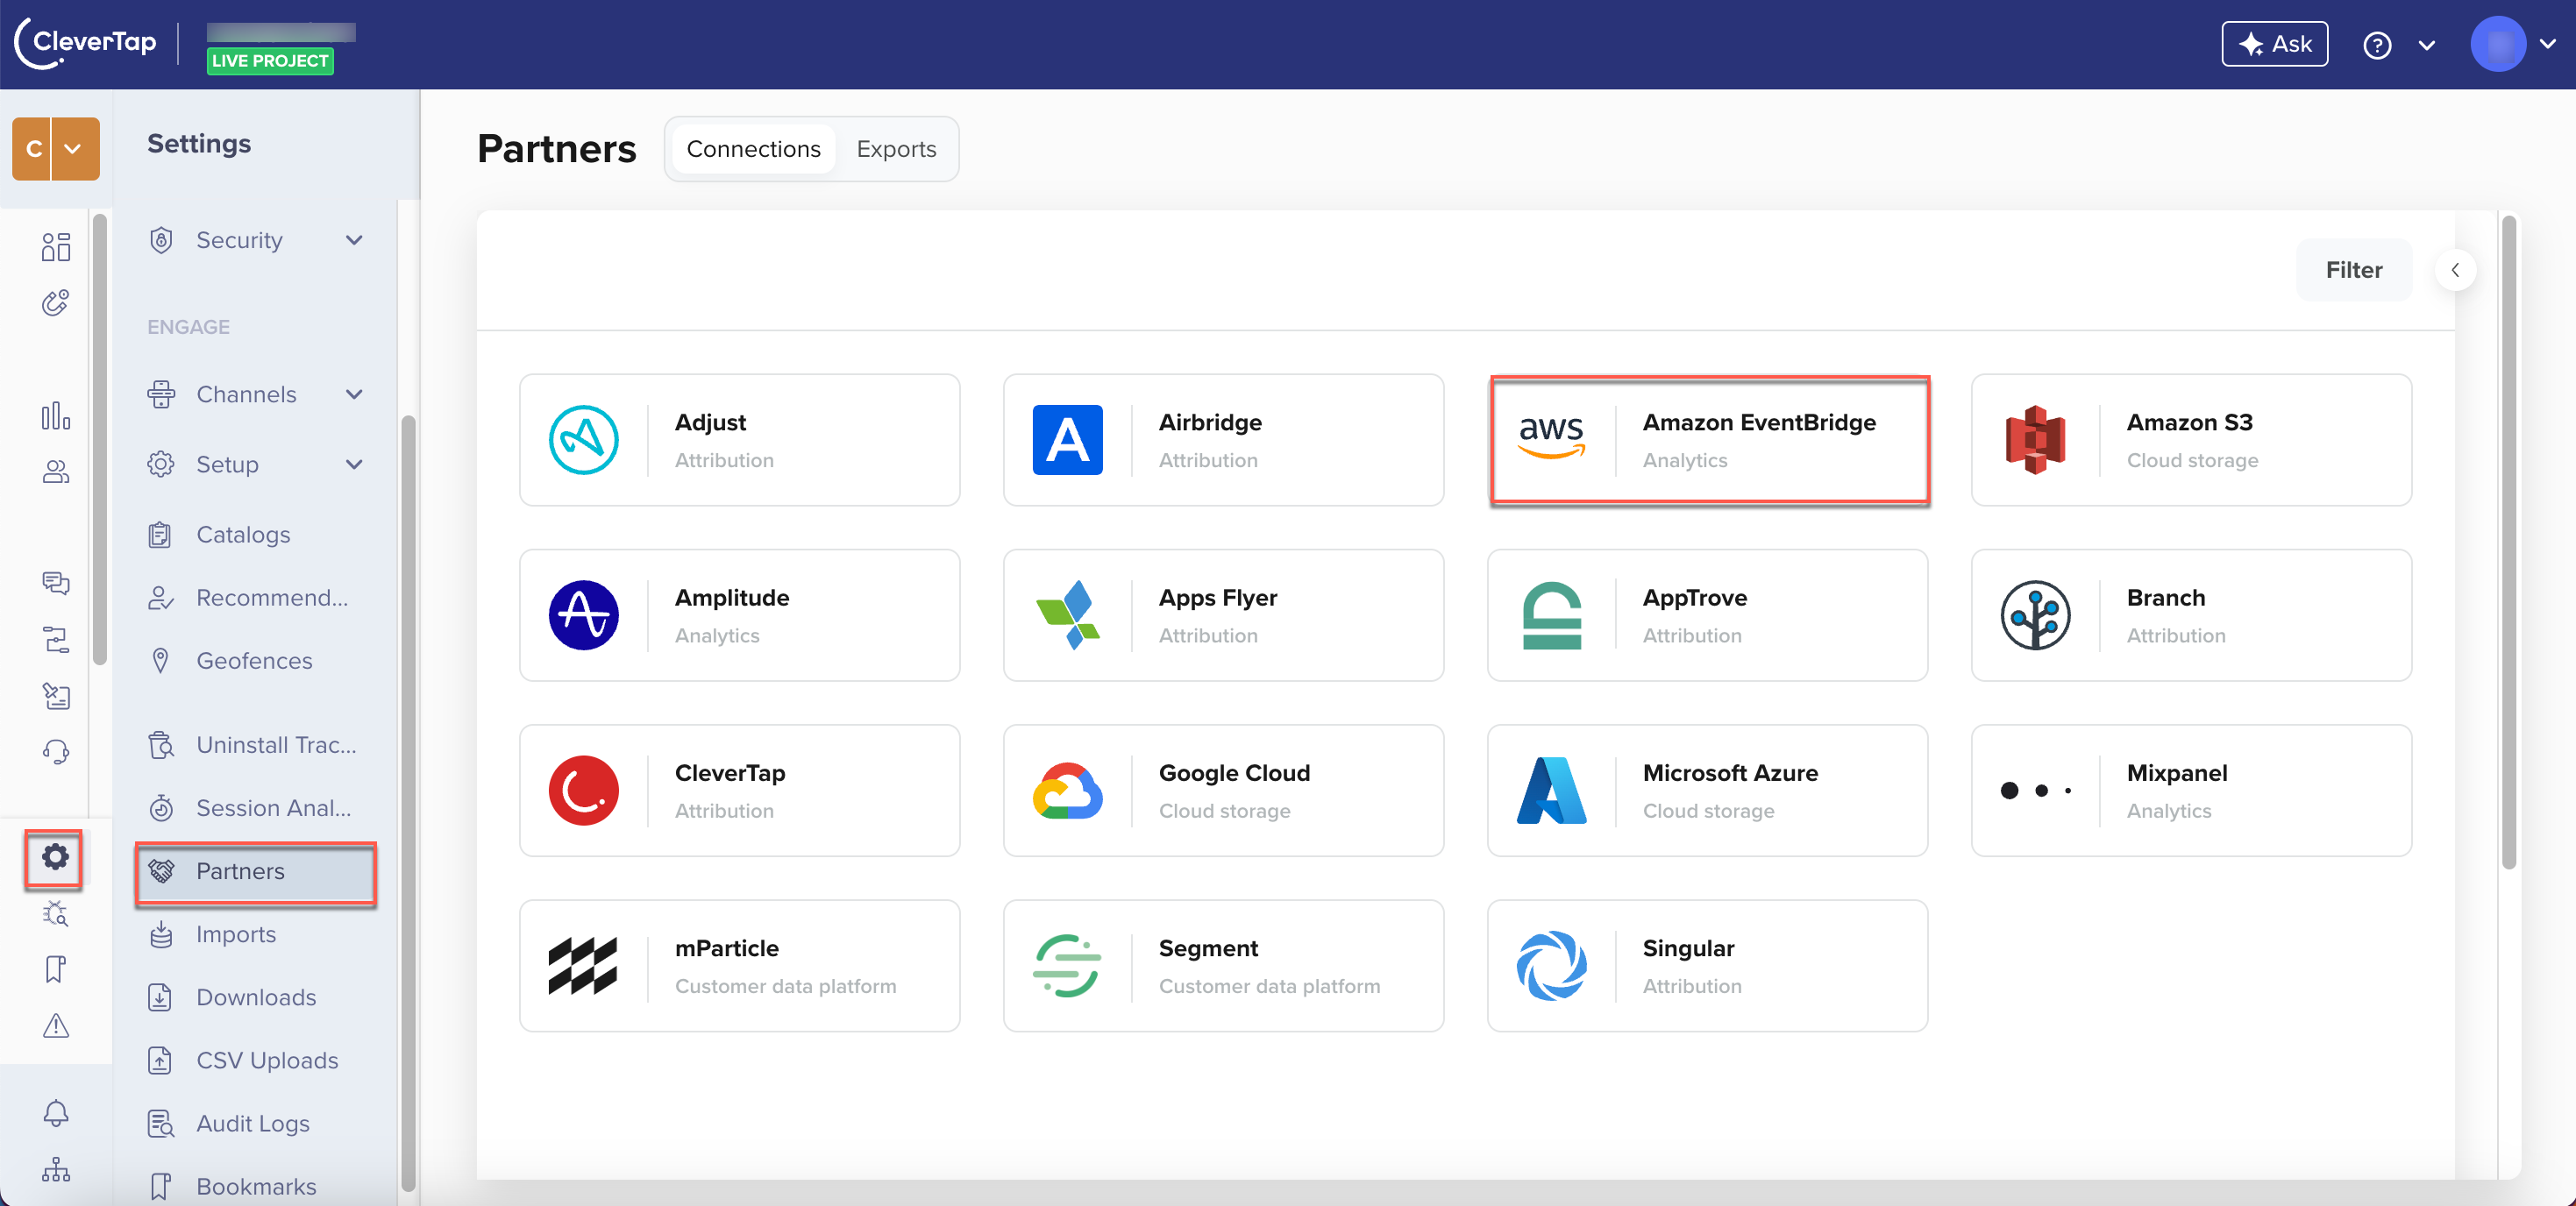The height and width of the screenshot is (1206, 2576).
Task: Switch to the Exports tab
Action: click(x=899, y=148)
